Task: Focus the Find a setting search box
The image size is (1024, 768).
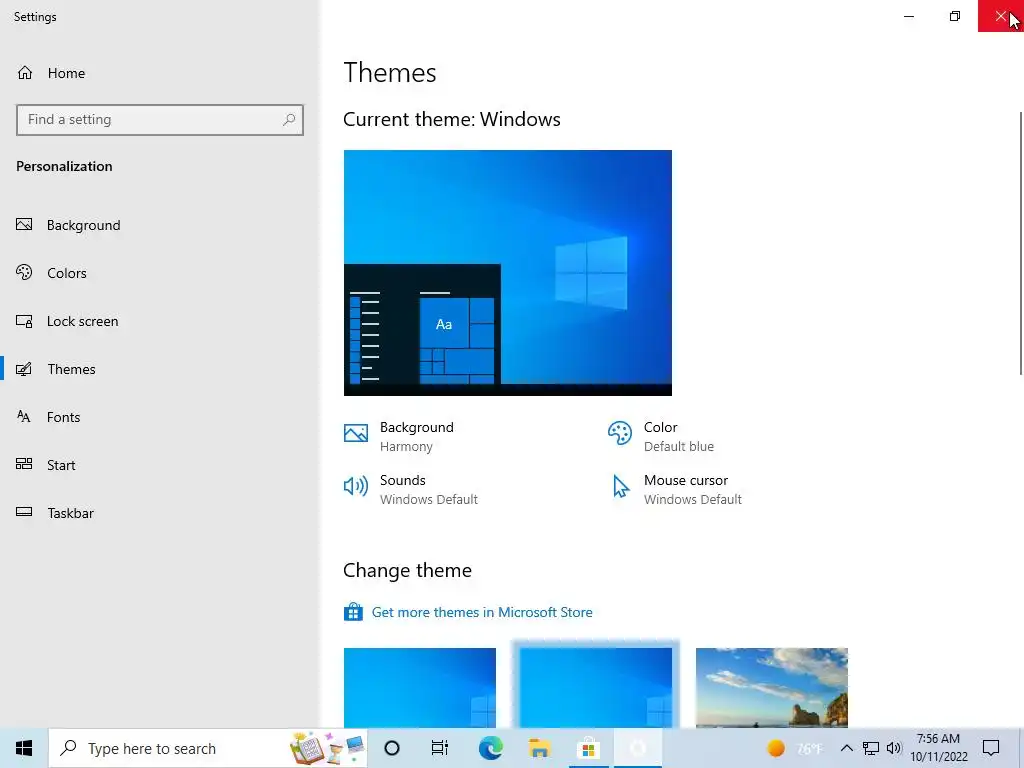Action: coord(160,120)
